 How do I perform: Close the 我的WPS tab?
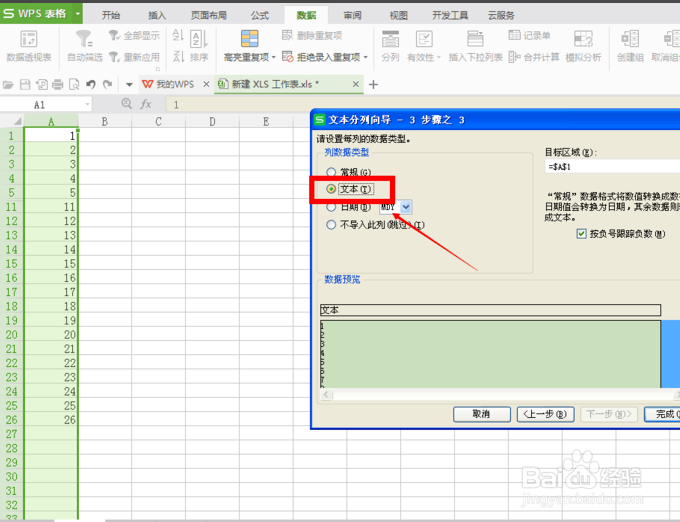tap(206, 84)
